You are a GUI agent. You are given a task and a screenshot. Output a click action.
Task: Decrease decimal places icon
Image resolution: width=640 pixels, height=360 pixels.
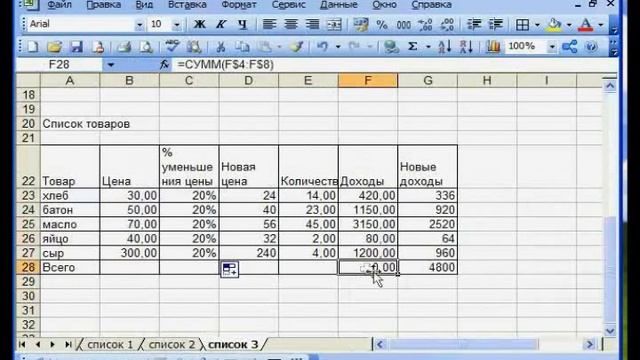pyautogui.click(x=447, y=24)
